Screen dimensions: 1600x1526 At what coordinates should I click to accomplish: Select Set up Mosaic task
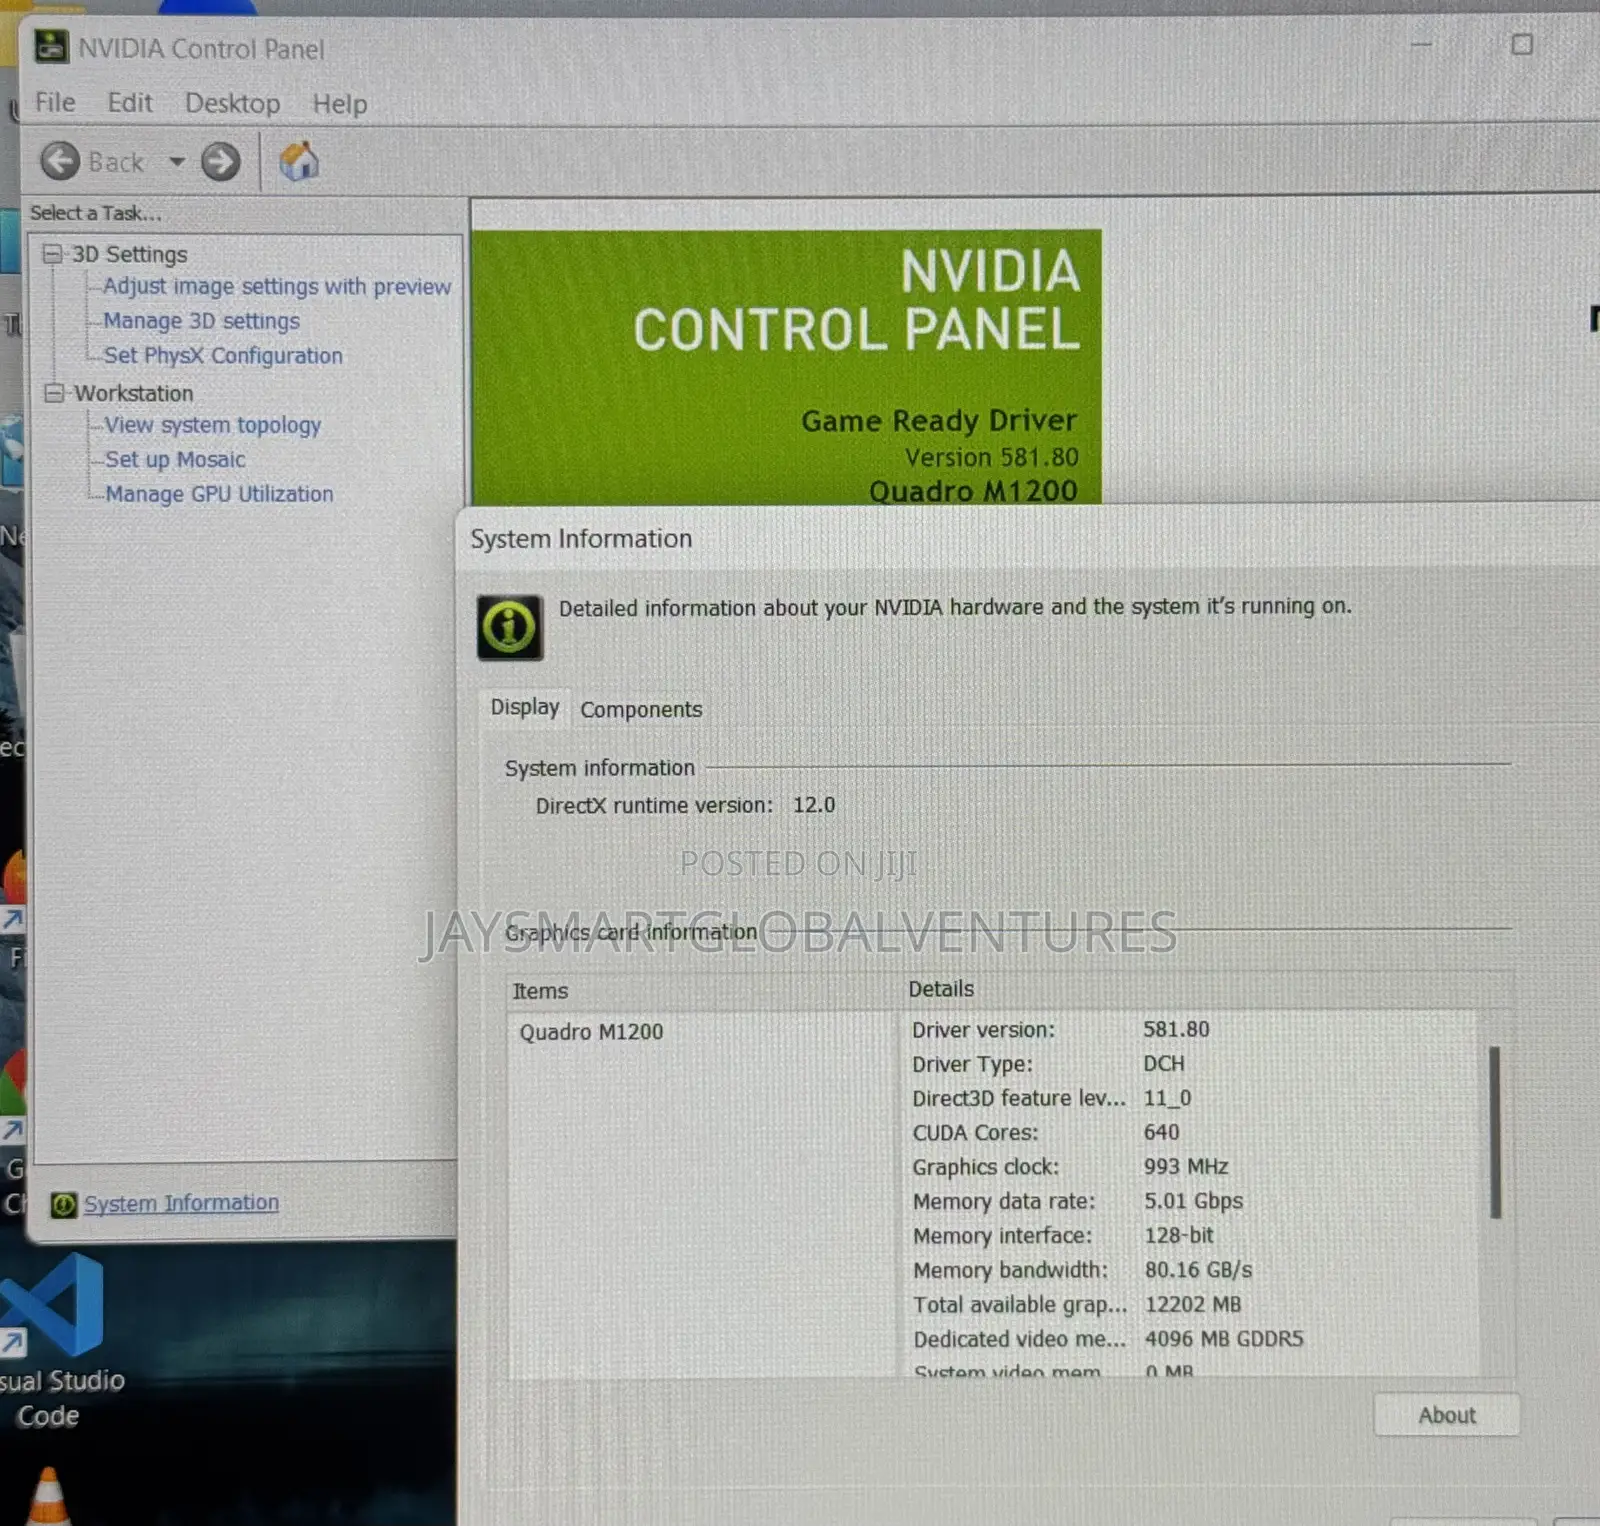175,459
